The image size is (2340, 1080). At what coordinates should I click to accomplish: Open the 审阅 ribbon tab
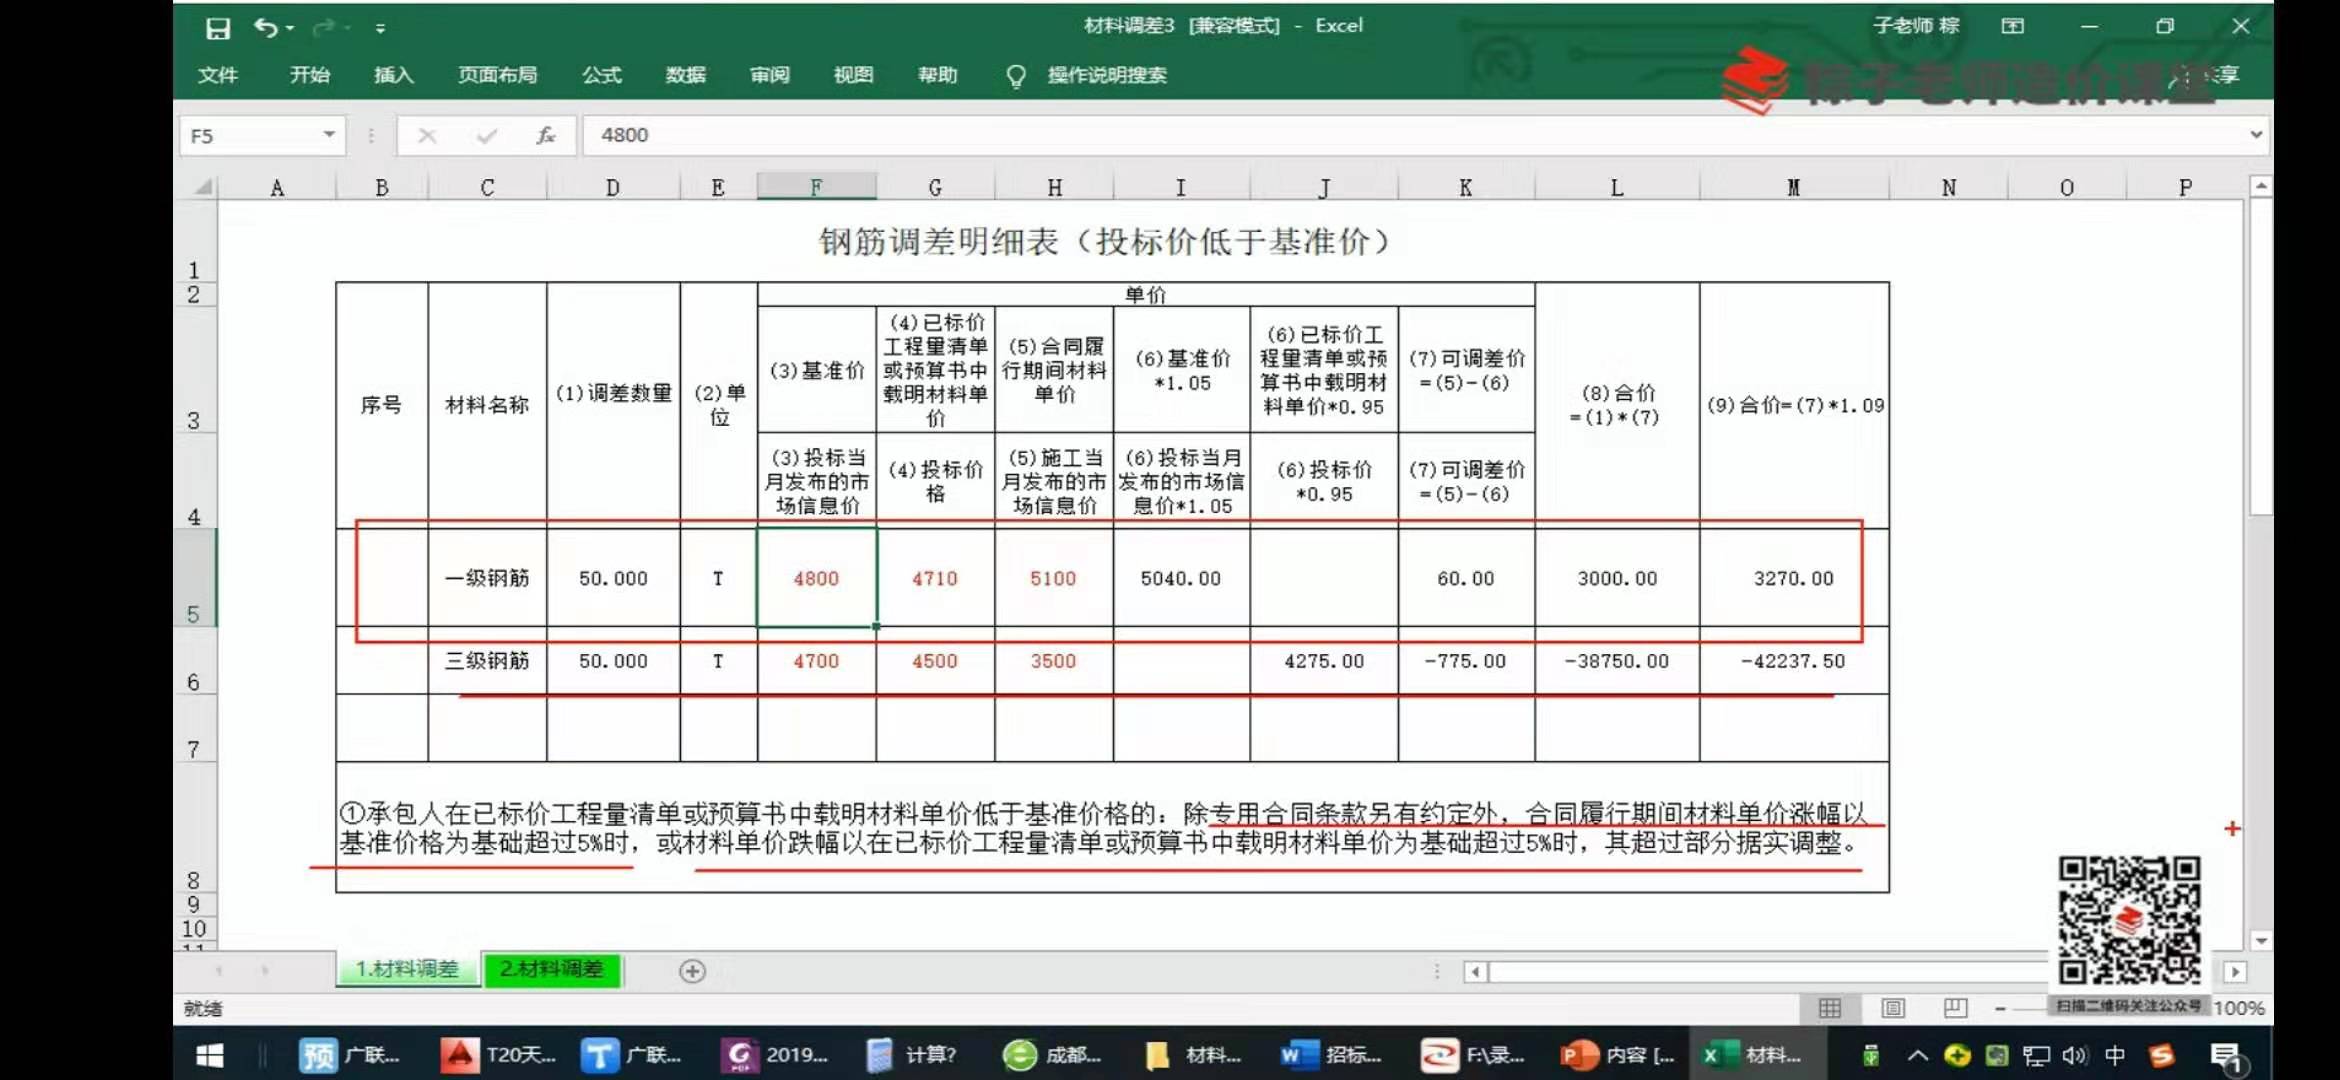[769, 75]
